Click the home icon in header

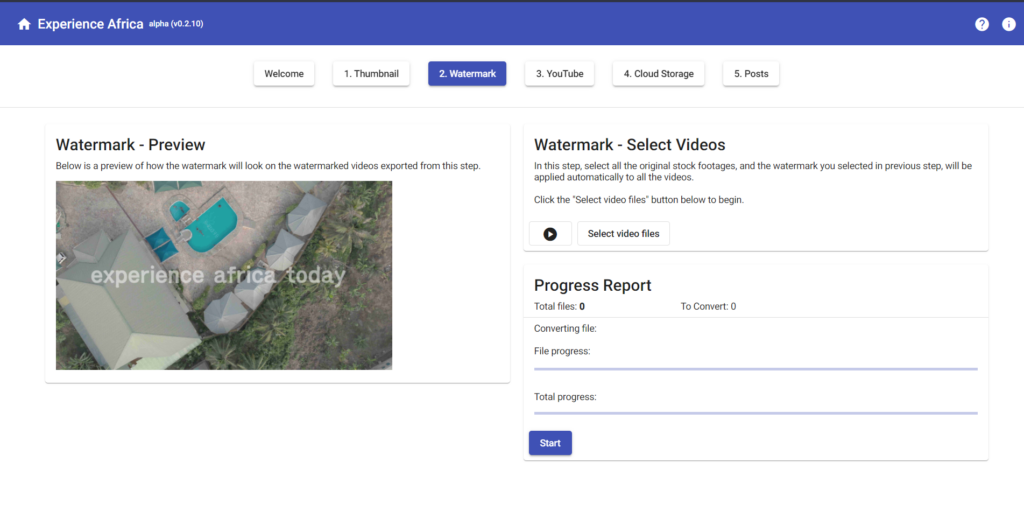tap(24, 24)
